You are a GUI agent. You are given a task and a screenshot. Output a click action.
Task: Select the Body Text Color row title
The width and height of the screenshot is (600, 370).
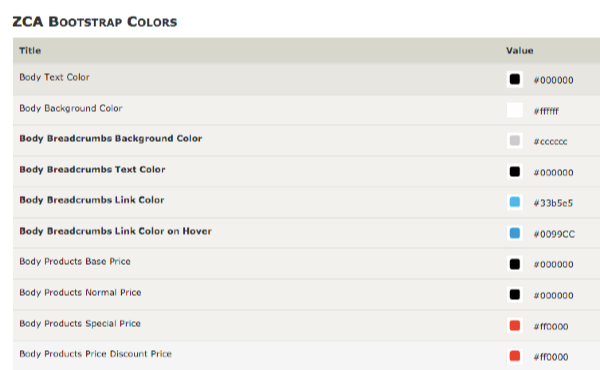pos(54,77)
